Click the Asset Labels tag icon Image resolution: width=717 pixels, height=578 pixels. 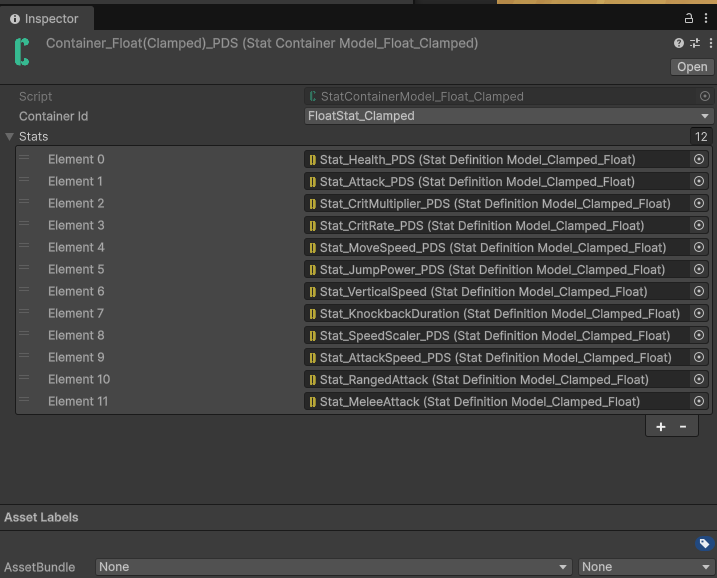(x=704, y=543)
